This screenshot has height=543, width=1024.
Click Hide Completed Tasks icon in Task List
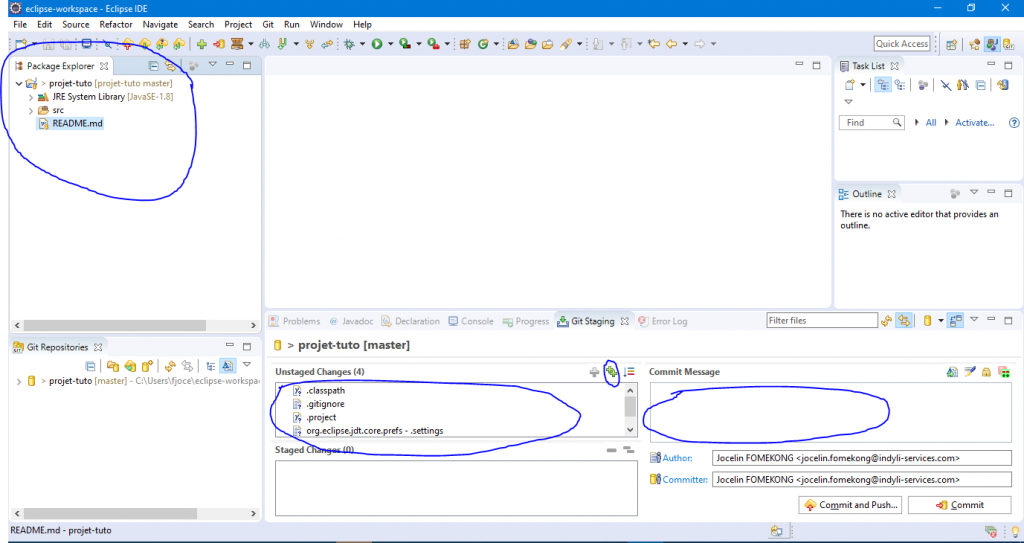coord(946,84)
